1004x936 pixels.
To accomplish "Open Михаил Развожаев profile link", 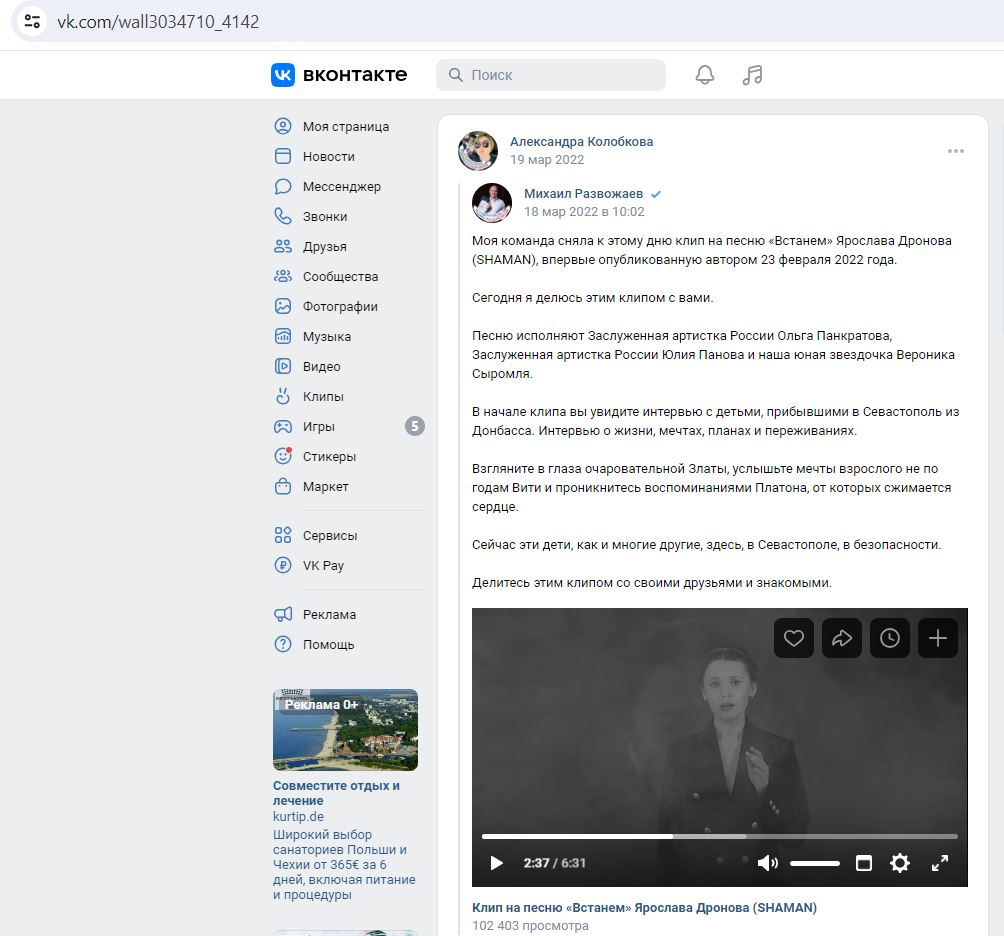I will pyautogui.click(x=583, y=193).
